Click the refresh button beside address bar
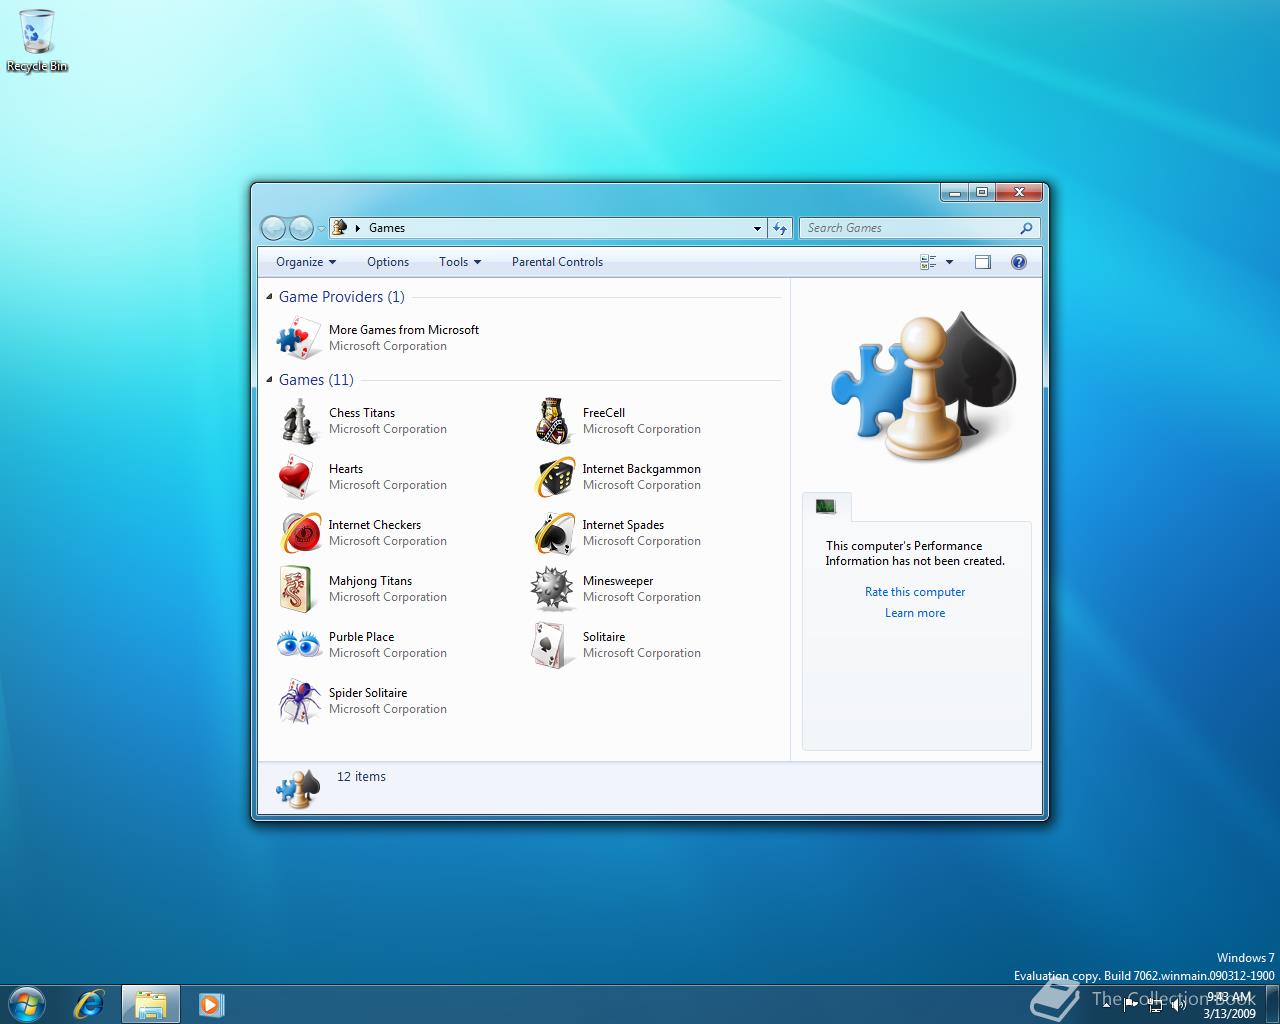This screenshot has height=1024, width=1280. coord(780,228)
